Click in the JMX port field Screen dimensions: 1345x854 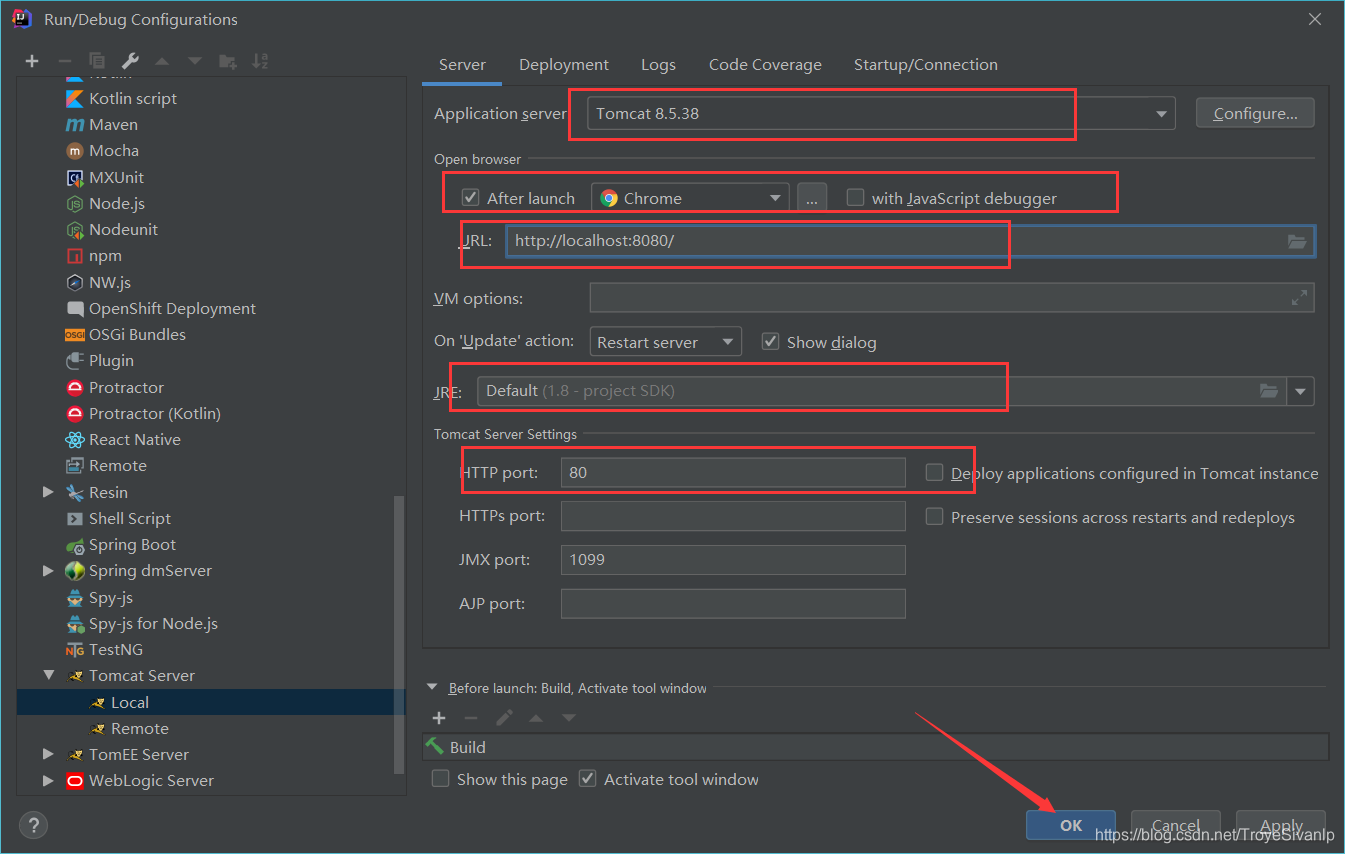coord(733,560)
